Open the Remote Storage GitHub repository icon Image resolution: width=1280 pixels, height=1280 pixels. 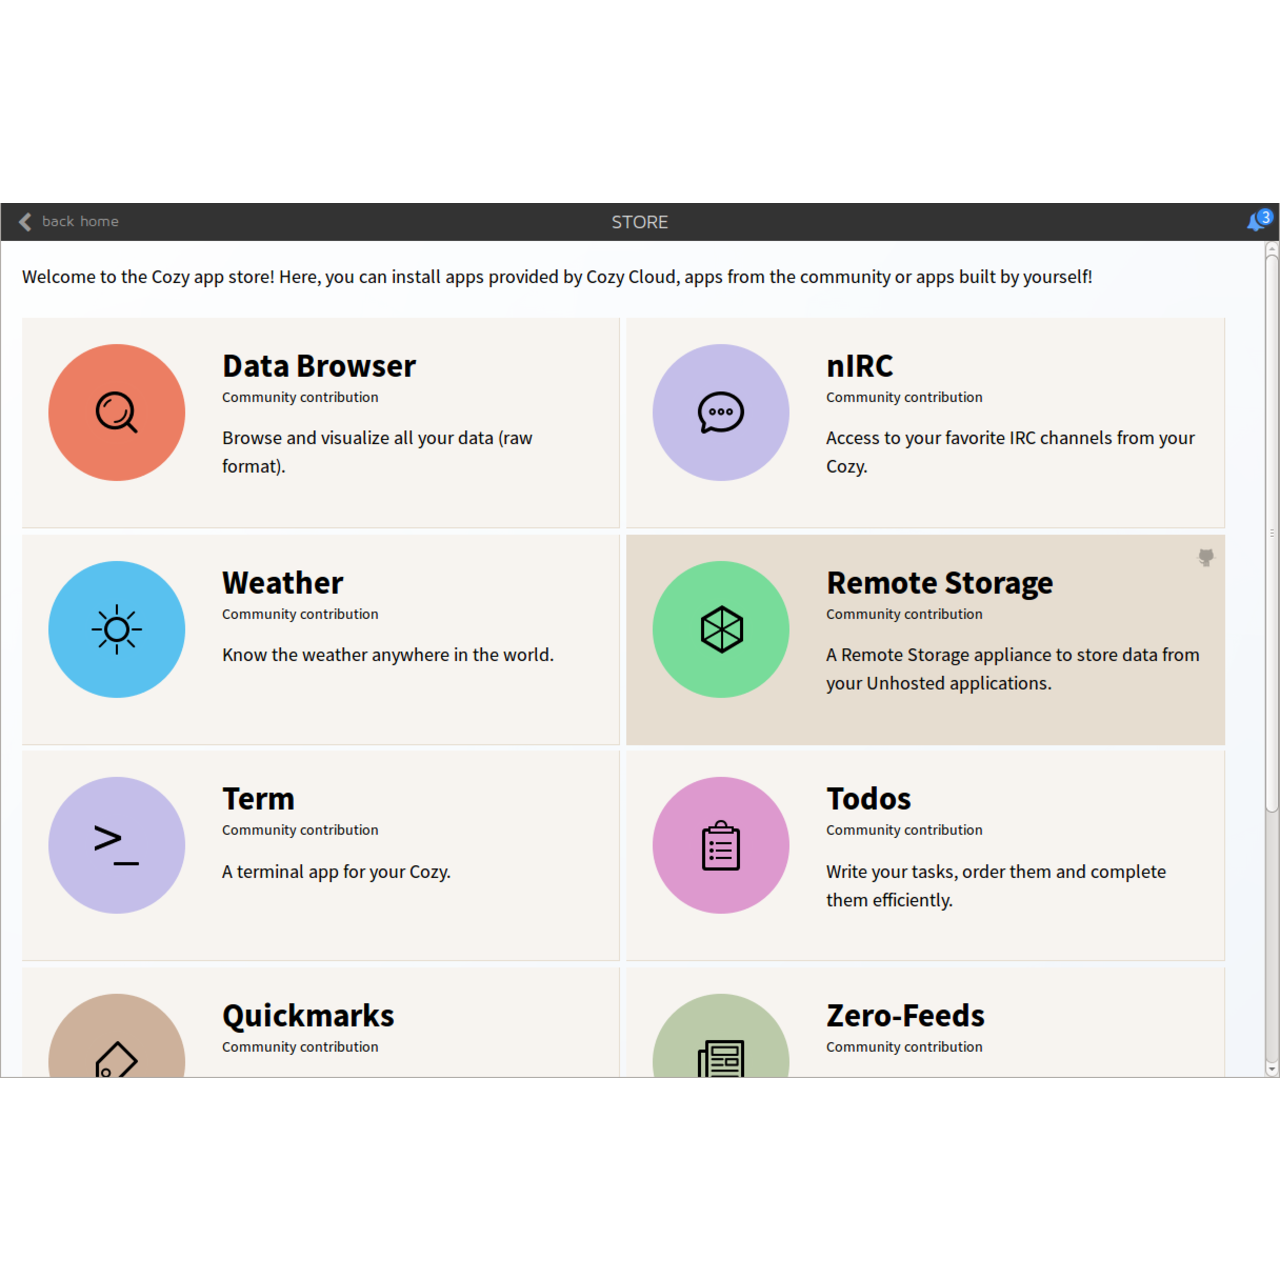coord(1206,558)
